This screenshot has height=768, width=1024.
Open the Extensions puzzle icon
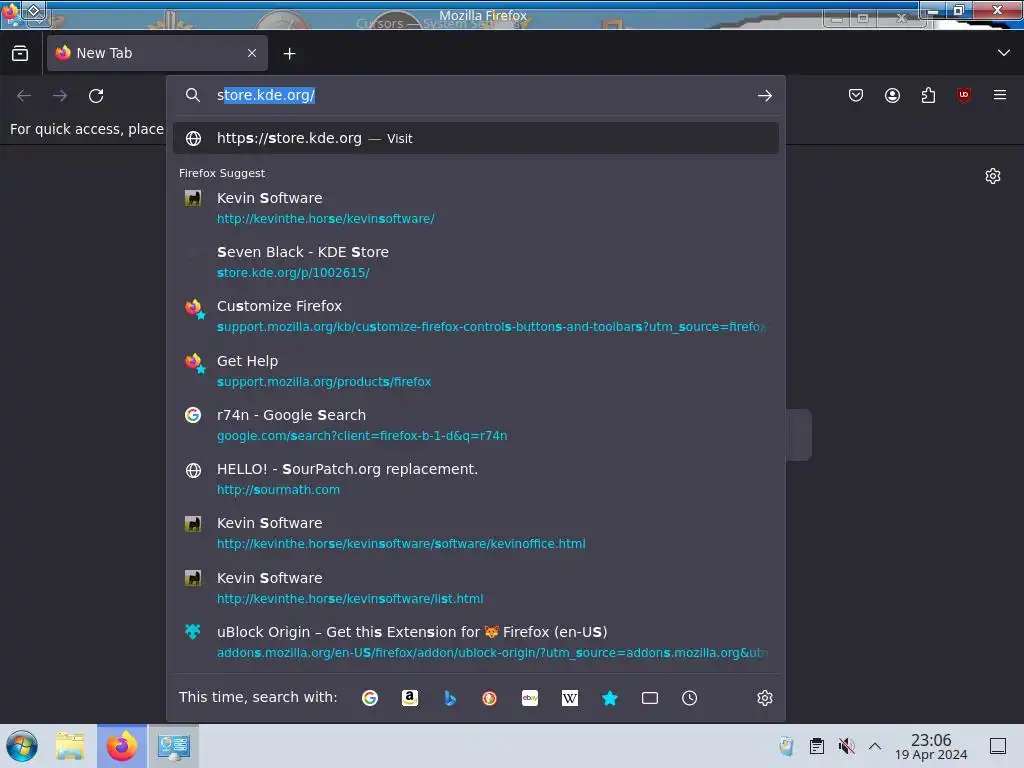tap(928, 95)
